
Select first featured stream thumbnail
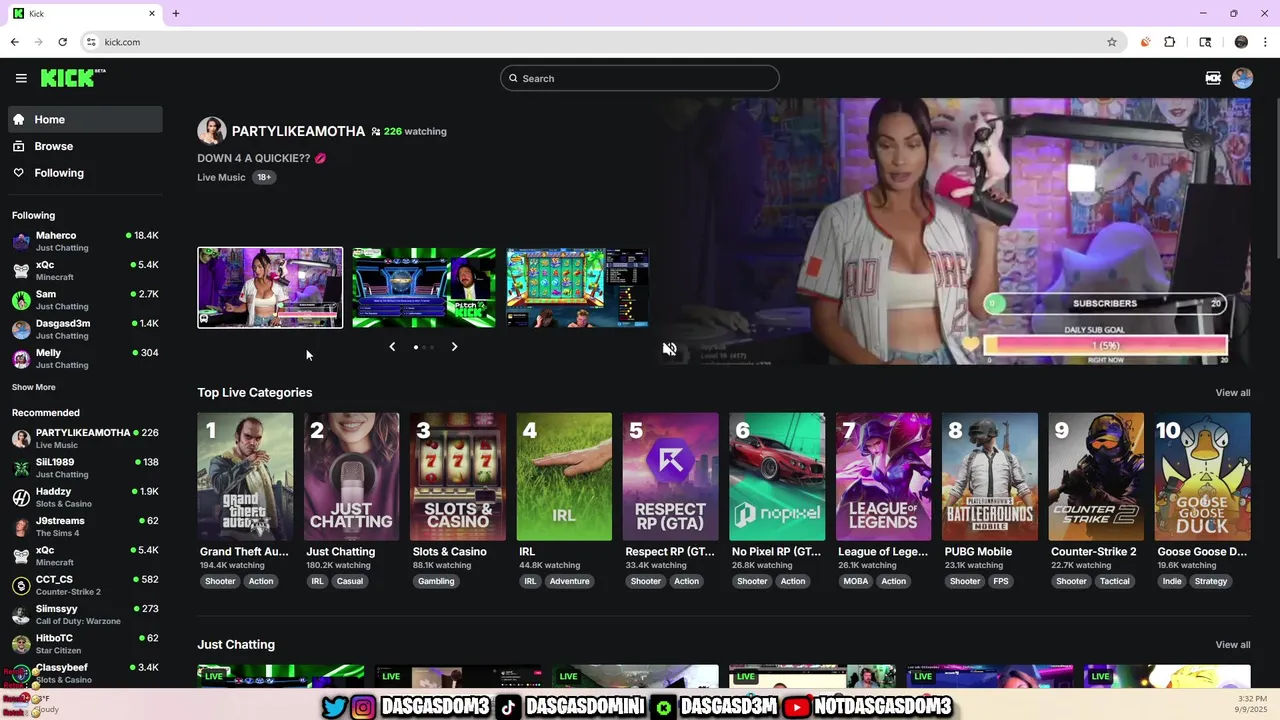270,288
